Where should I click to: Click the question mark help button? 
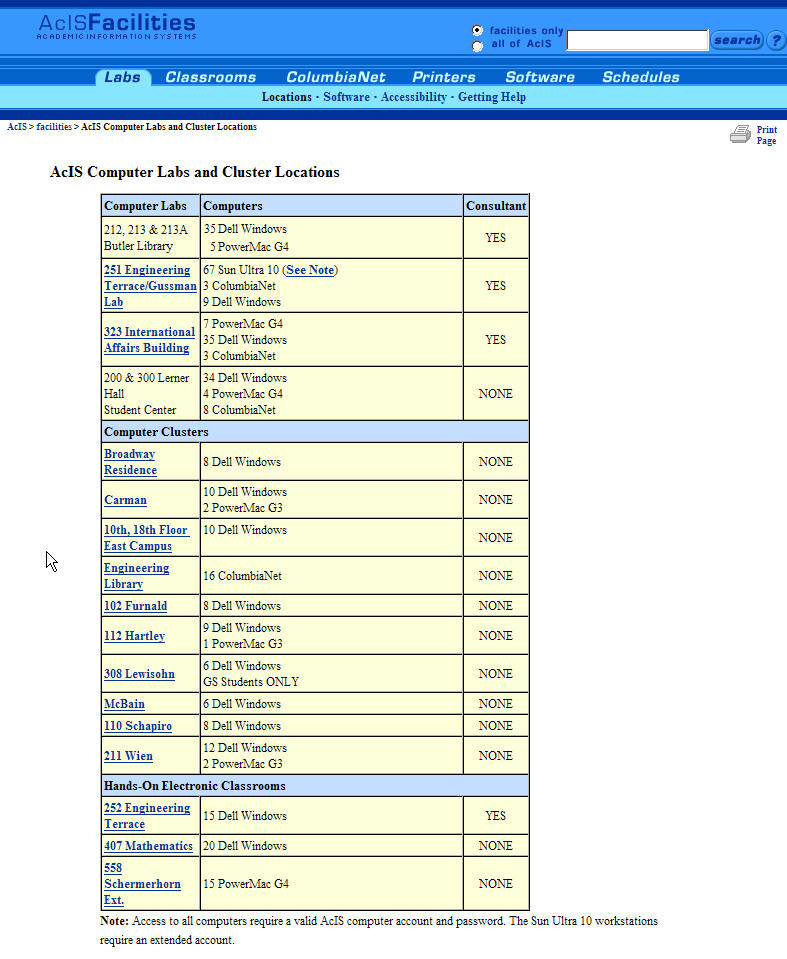(776, 40)
